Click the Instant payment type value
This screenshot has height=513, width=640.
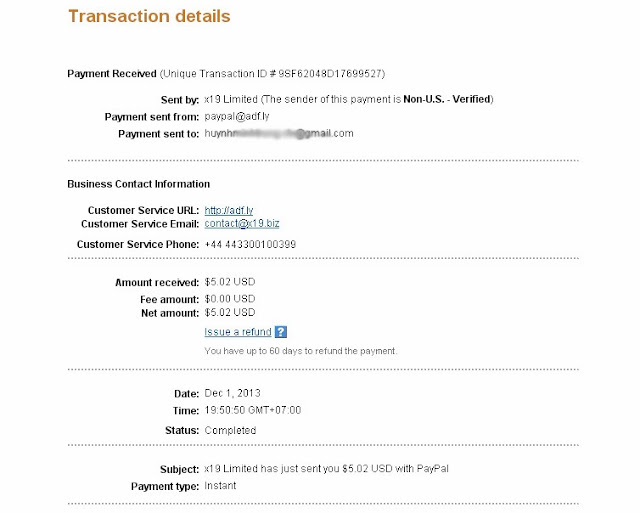(x=221, y=486)
